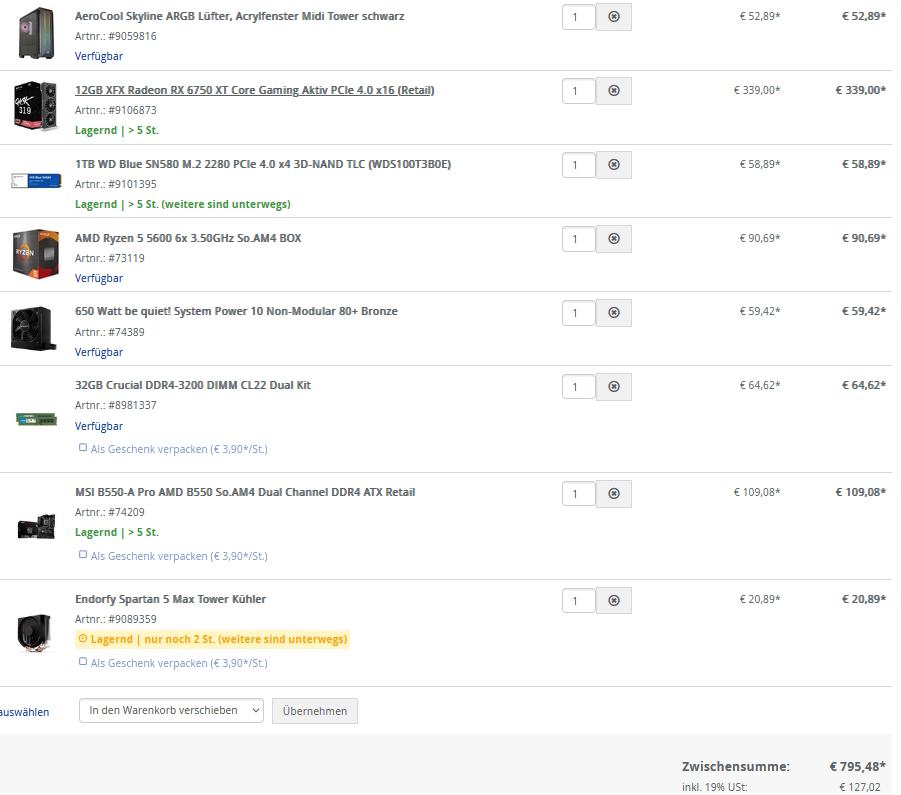The image size is (901, 795).
Task: Open AMD Ryzen box thumbnail
Action: (36, 253)
